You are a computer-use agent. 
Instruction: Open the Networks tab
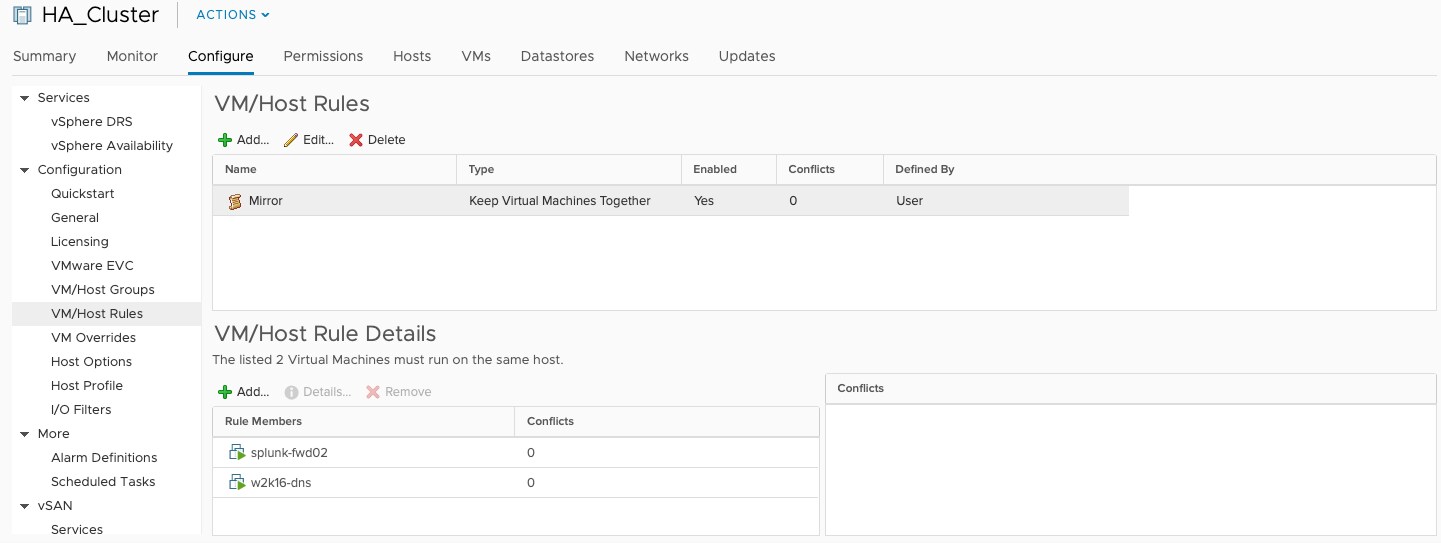(656, 56)
